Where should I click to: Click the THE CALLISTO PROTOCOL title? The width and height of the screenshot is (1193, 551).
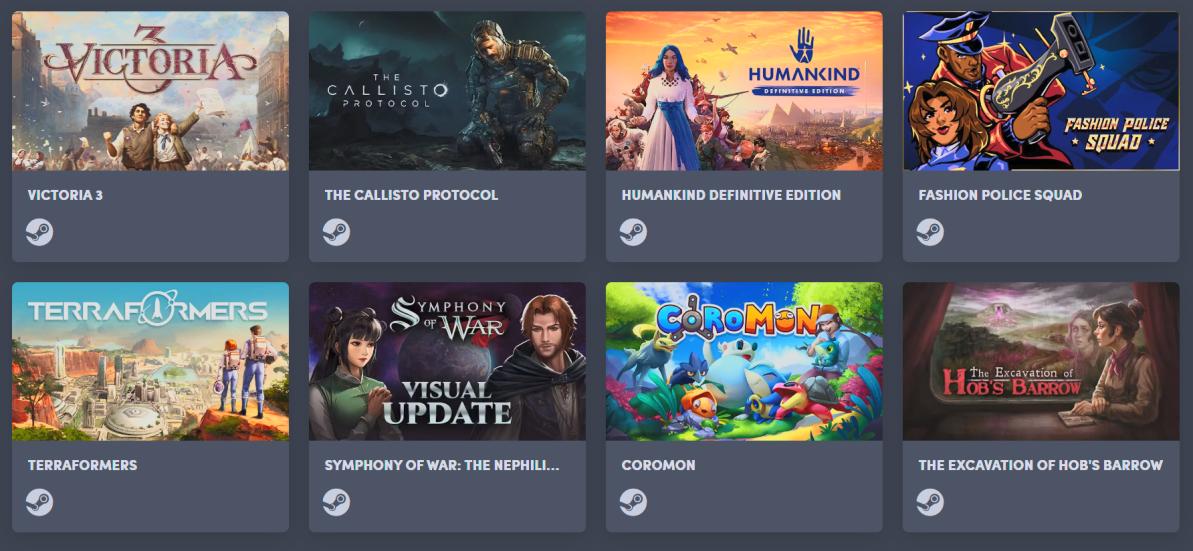click(x=412, y=195)
